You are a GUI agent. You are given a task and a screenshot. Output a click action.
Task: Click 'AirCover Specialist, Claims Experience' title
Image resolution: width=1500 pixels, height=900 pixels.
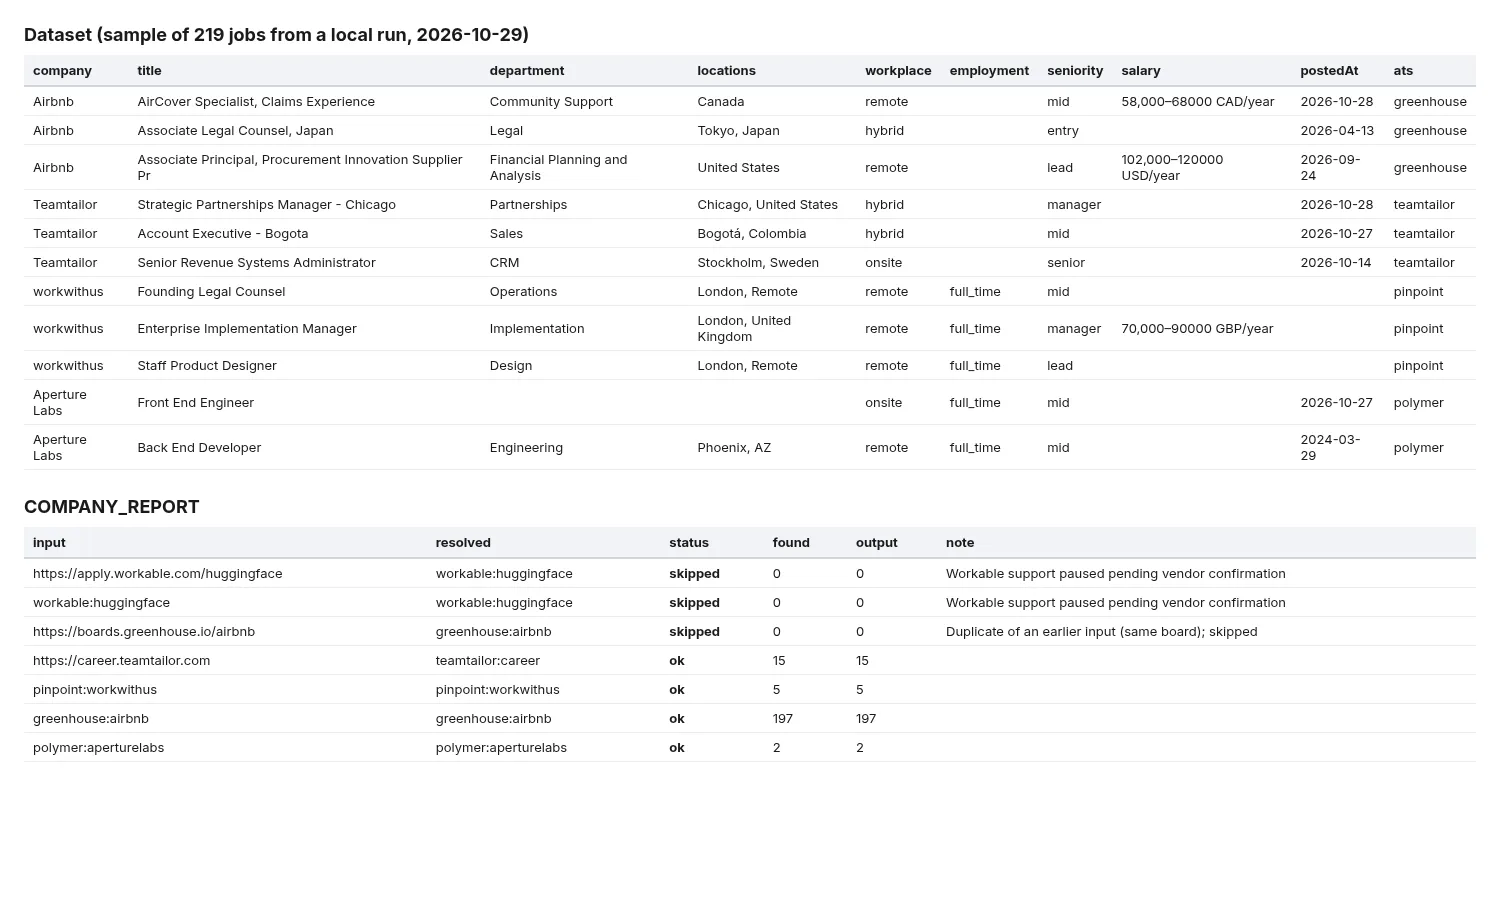(x=256, y=102)
